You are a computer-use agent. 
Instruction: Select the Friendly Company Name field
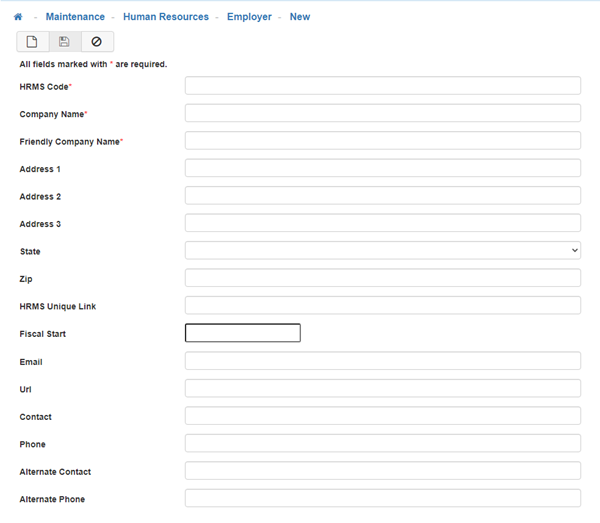[382, 141]
